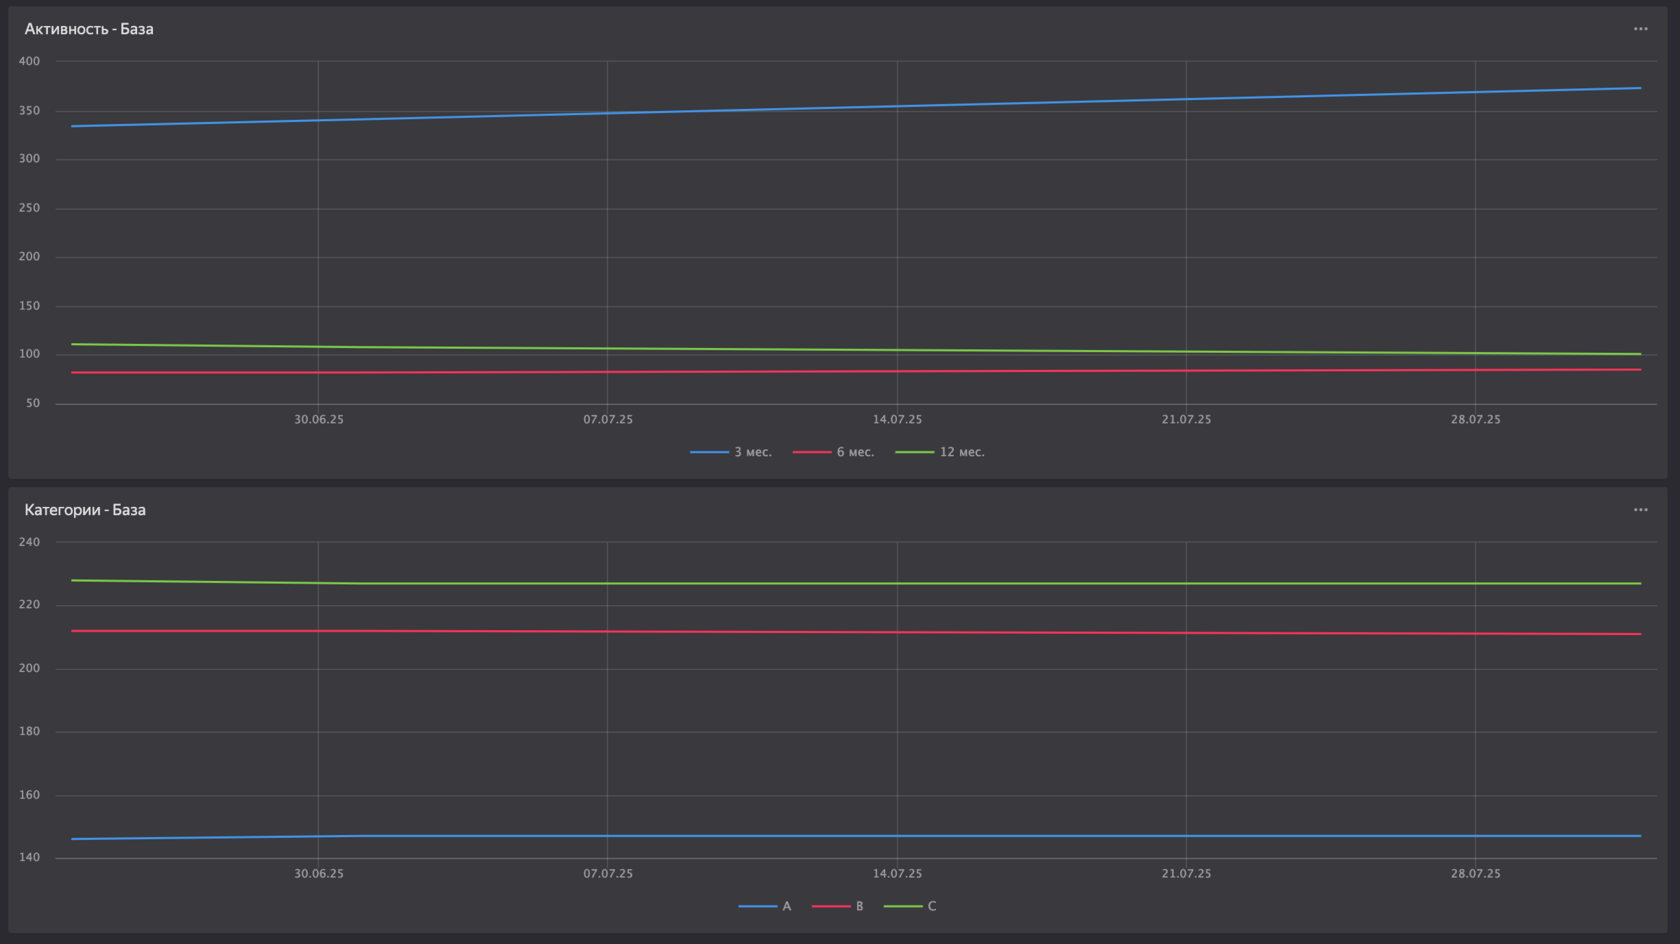The height and width of the screenshot is (944, 1680).
Task: Click the 160 value on the Категории y-axis
Action: (x=30, y=795)
